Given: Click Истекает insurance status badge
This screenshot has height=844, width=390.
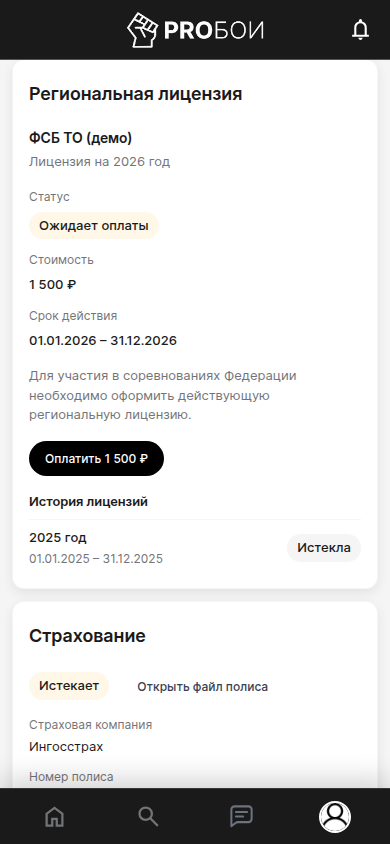Looking at the screenshot, I should (x=69, y=686).
